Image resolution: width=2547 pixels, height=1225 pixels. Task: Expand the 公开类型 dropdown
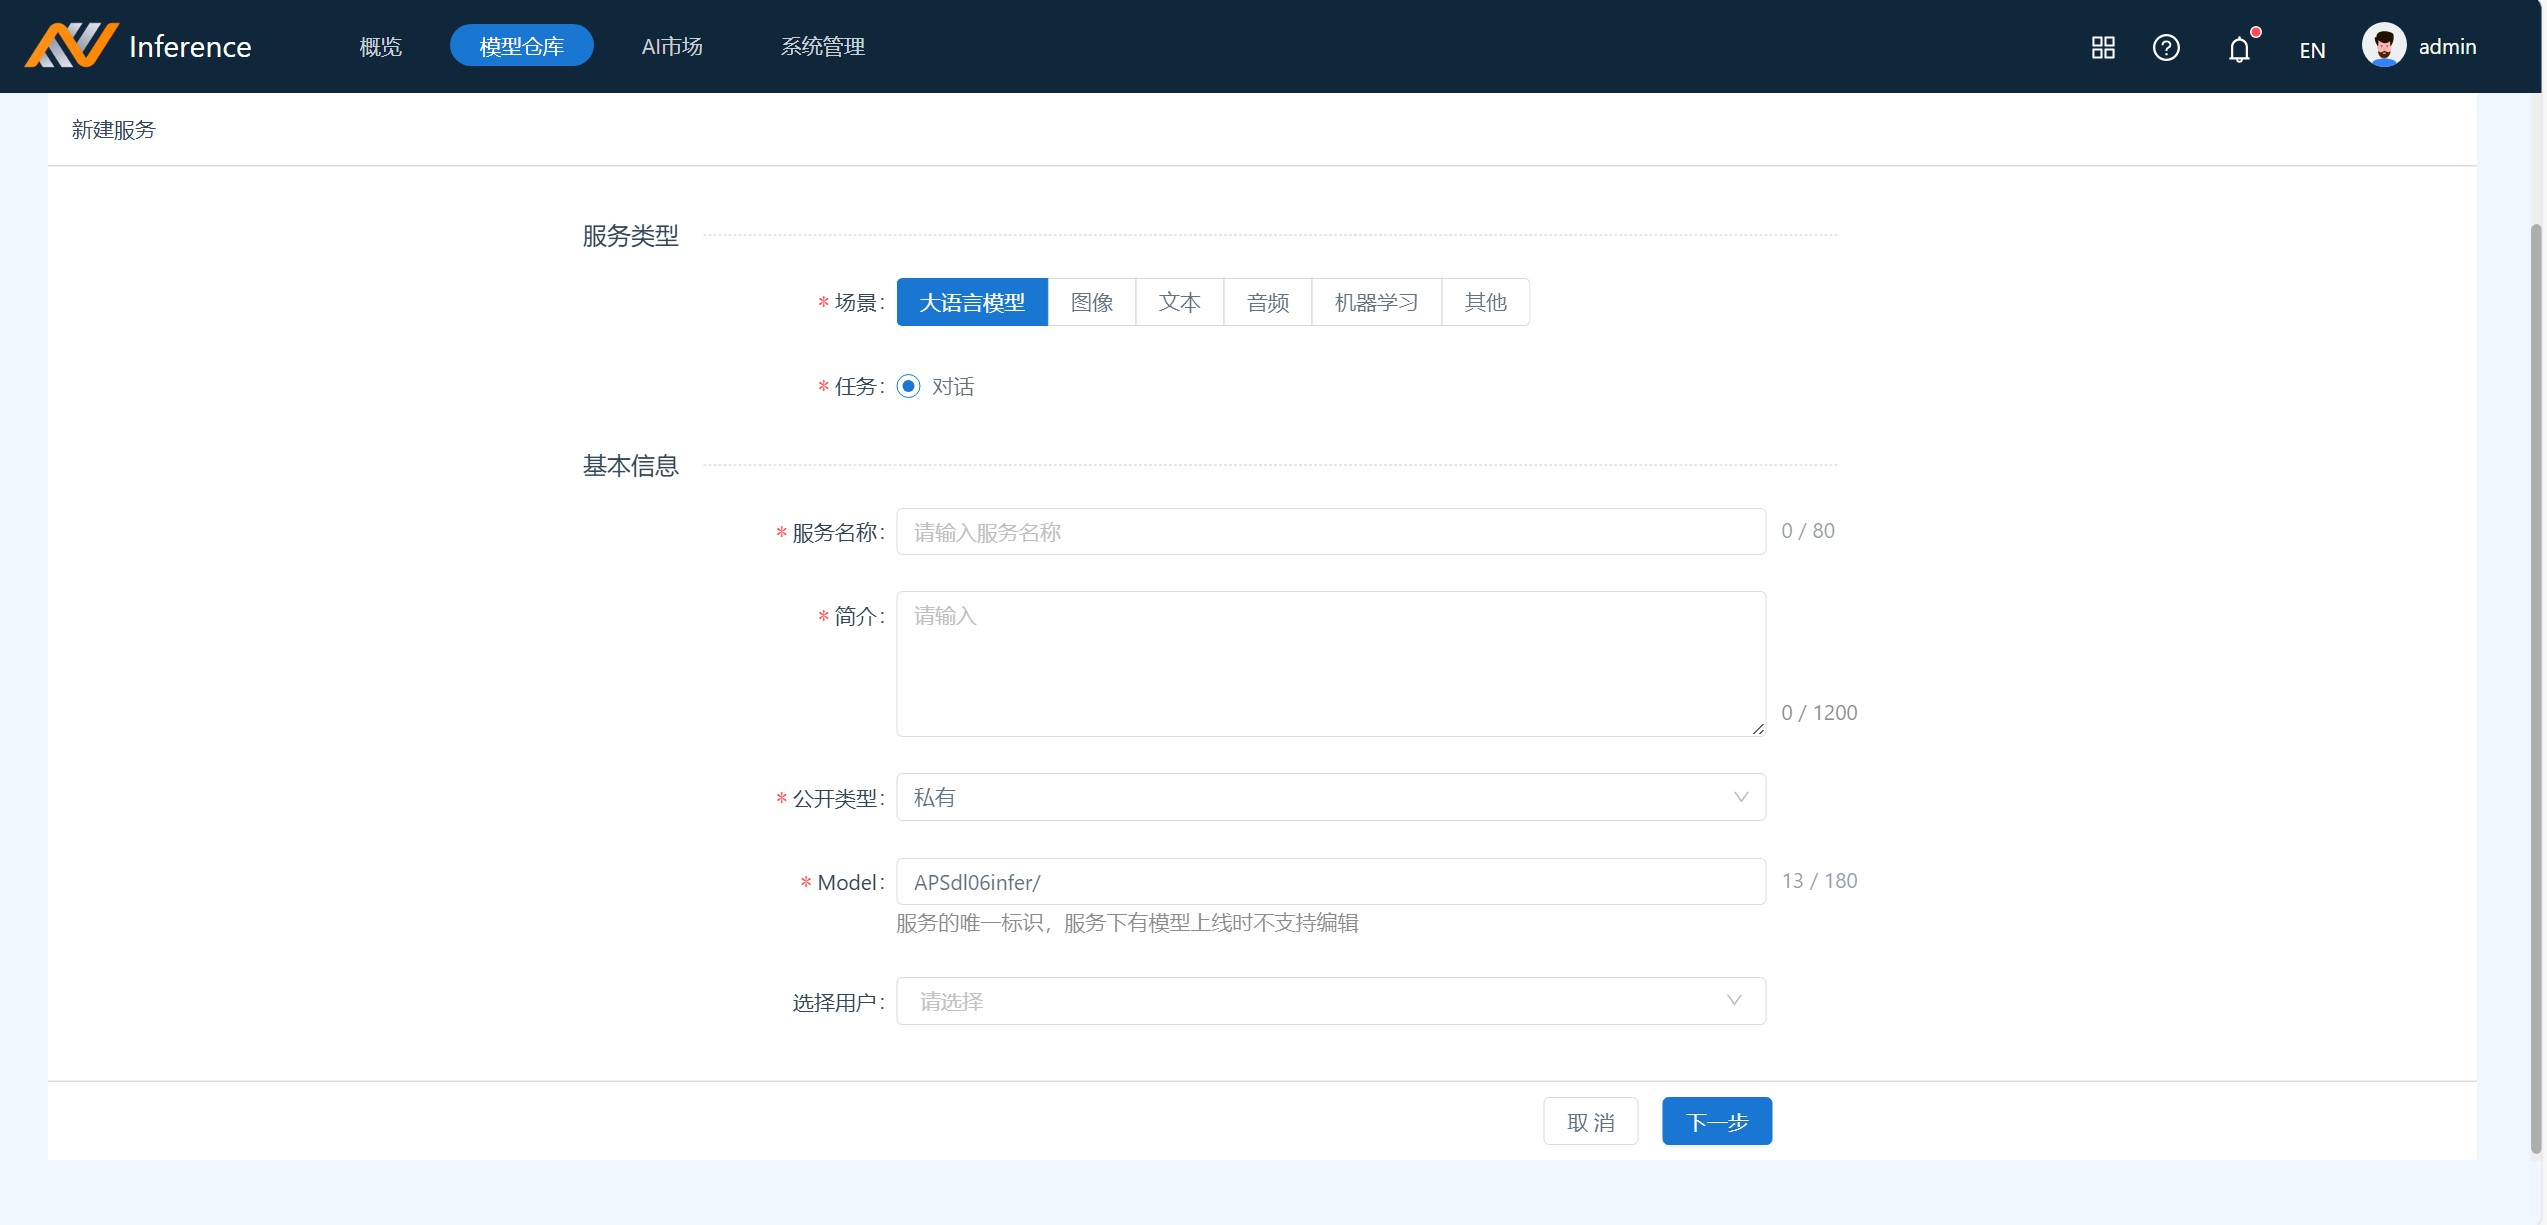[x=1330, y=797]
